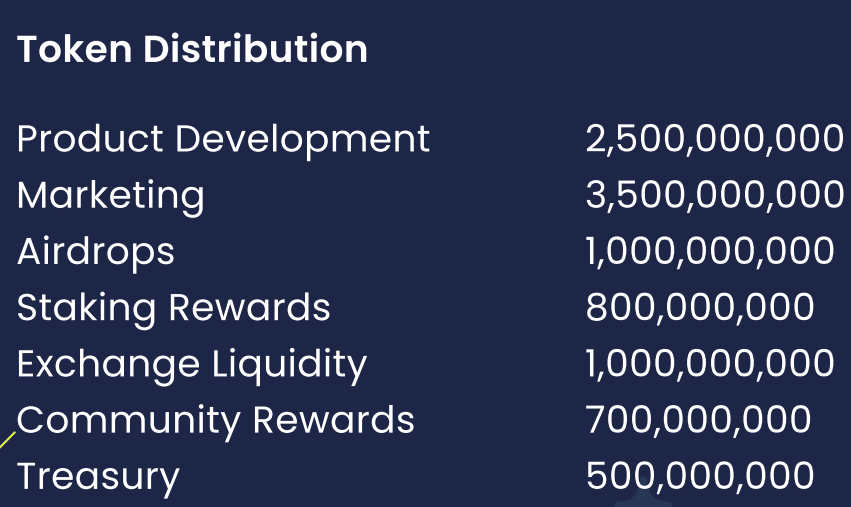Click the Token Distribution heading
The image size is (851, 507).
[x=192, y=49]
